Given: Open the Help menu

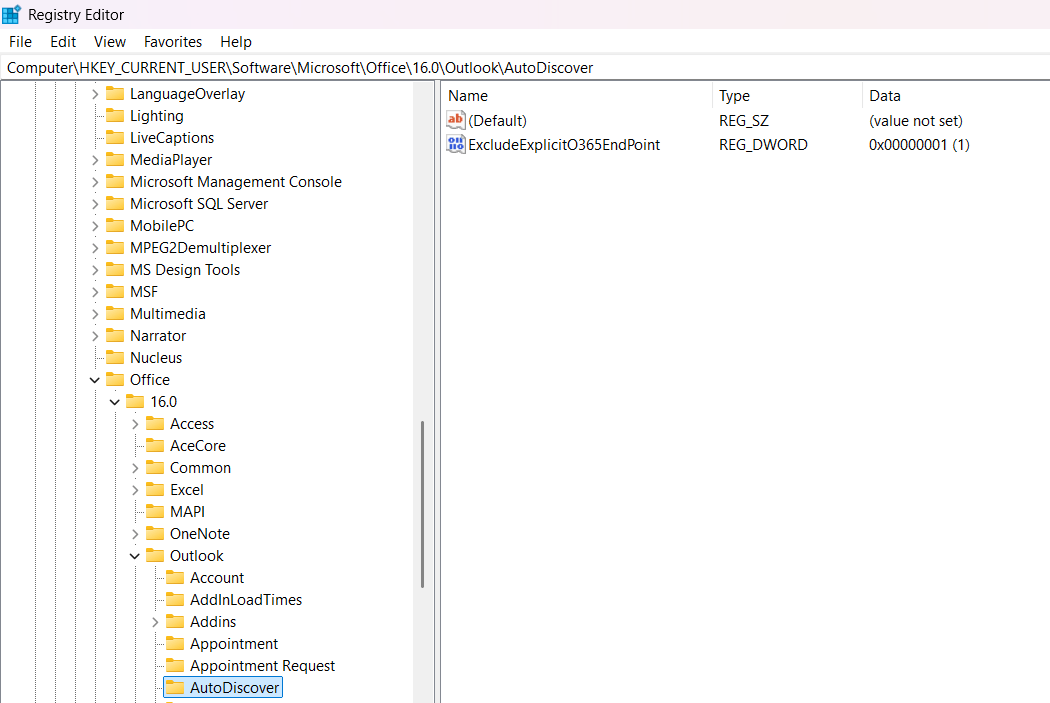Looking at the screenshot, I should (236, 42).
